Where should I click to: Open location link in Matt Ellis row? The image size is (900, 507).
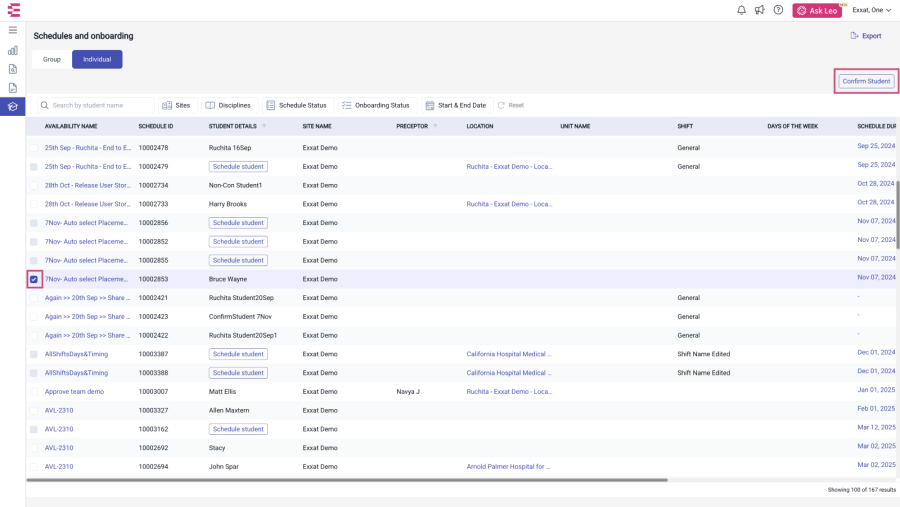coord(509,392)
